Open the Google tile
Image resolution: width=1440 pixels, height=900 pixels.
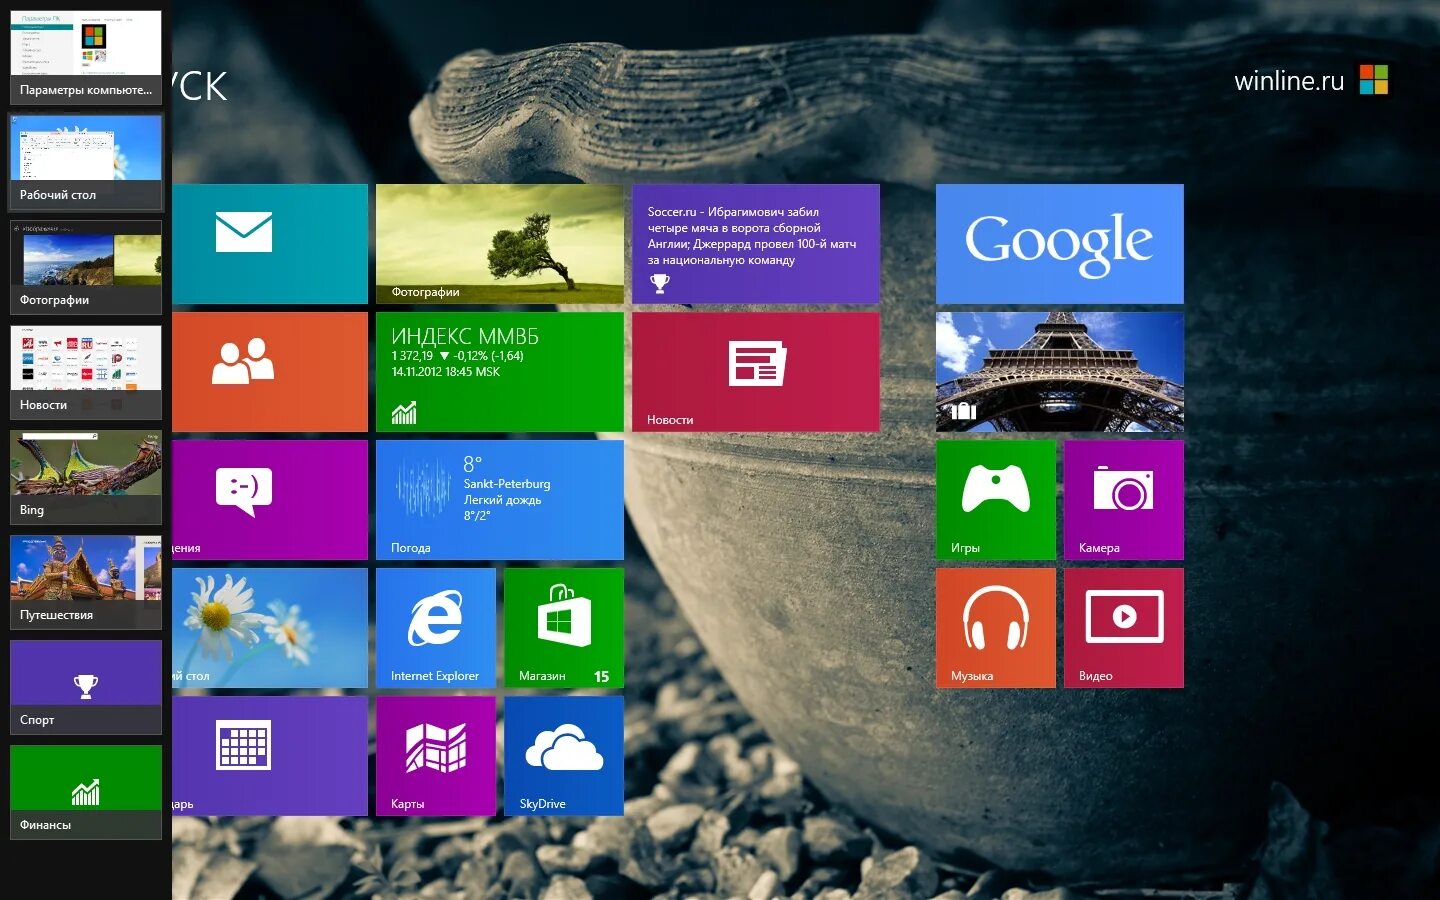click(1060, 244)
